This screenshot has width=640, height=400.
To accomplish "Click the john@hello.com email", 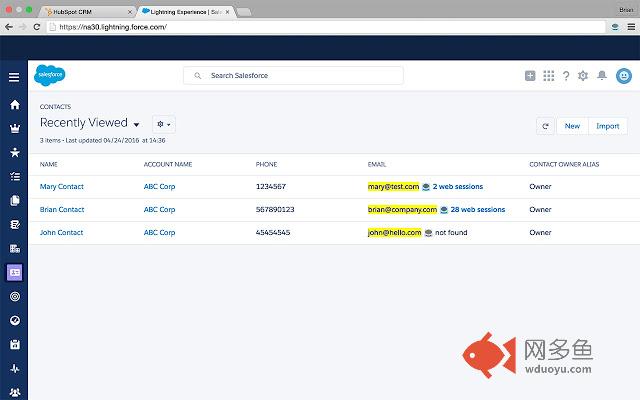I will click(394, 232).
